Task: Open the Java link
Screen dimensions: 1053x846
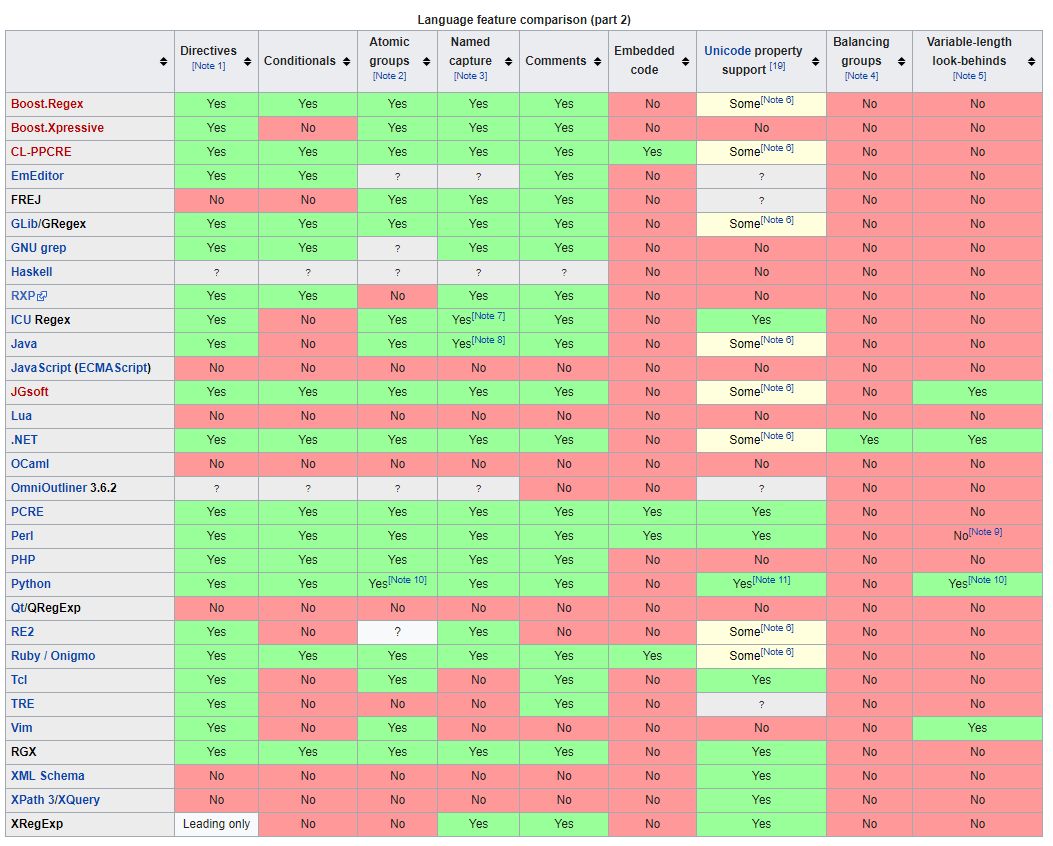Action: [24, 344]
